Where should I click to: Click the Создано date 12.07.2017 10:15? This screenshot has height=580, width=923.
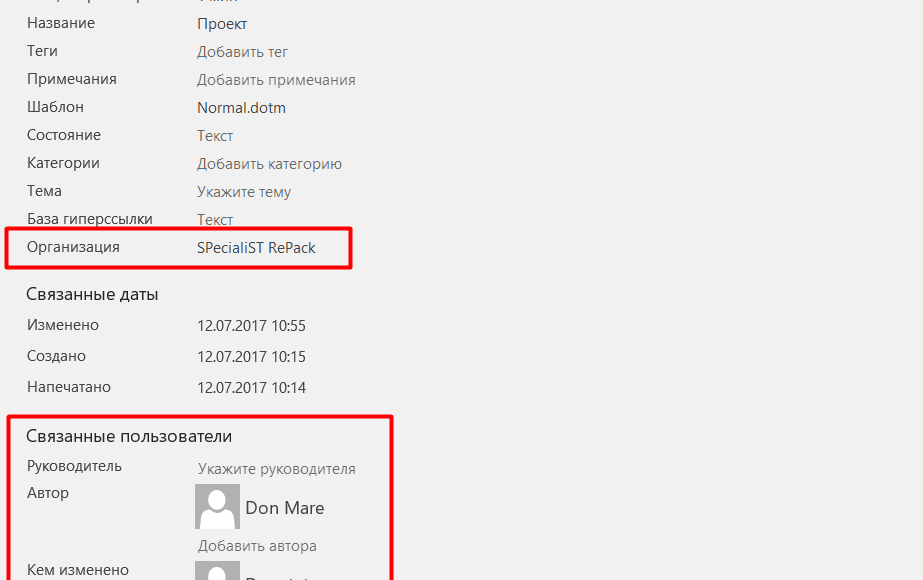click(x=251, y=357)
